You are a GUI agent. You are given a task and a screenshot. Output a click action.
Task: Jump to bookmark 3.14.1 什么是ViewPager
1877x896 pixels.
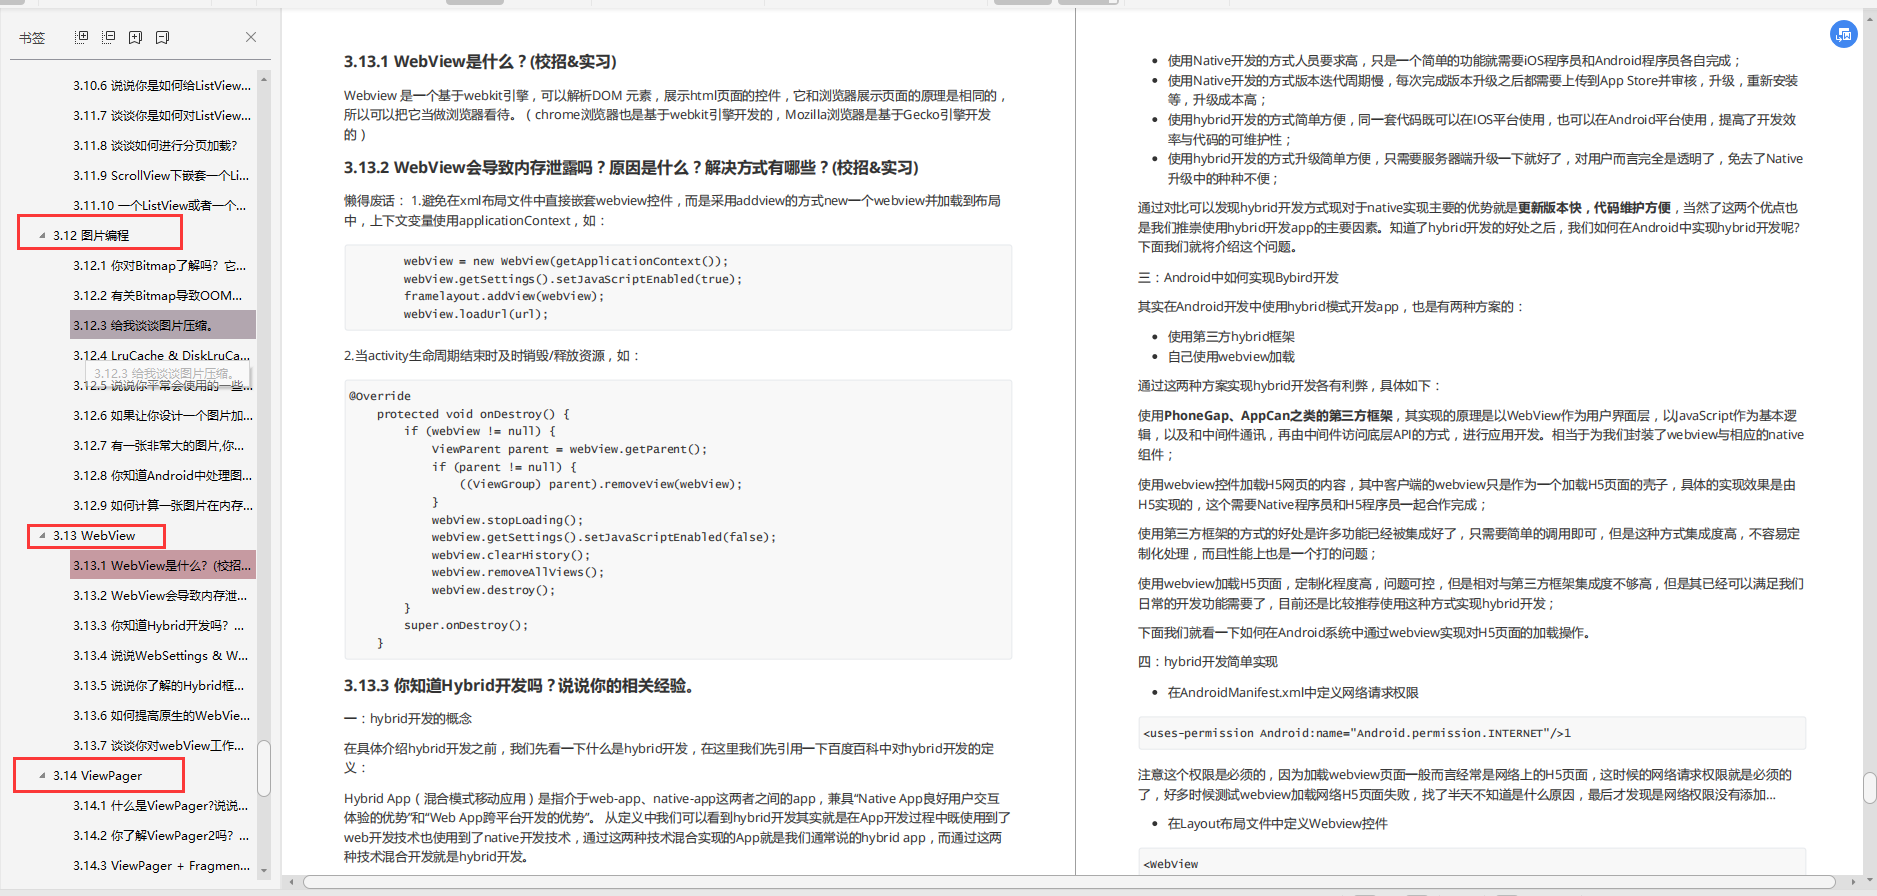[x=161, y=806]
